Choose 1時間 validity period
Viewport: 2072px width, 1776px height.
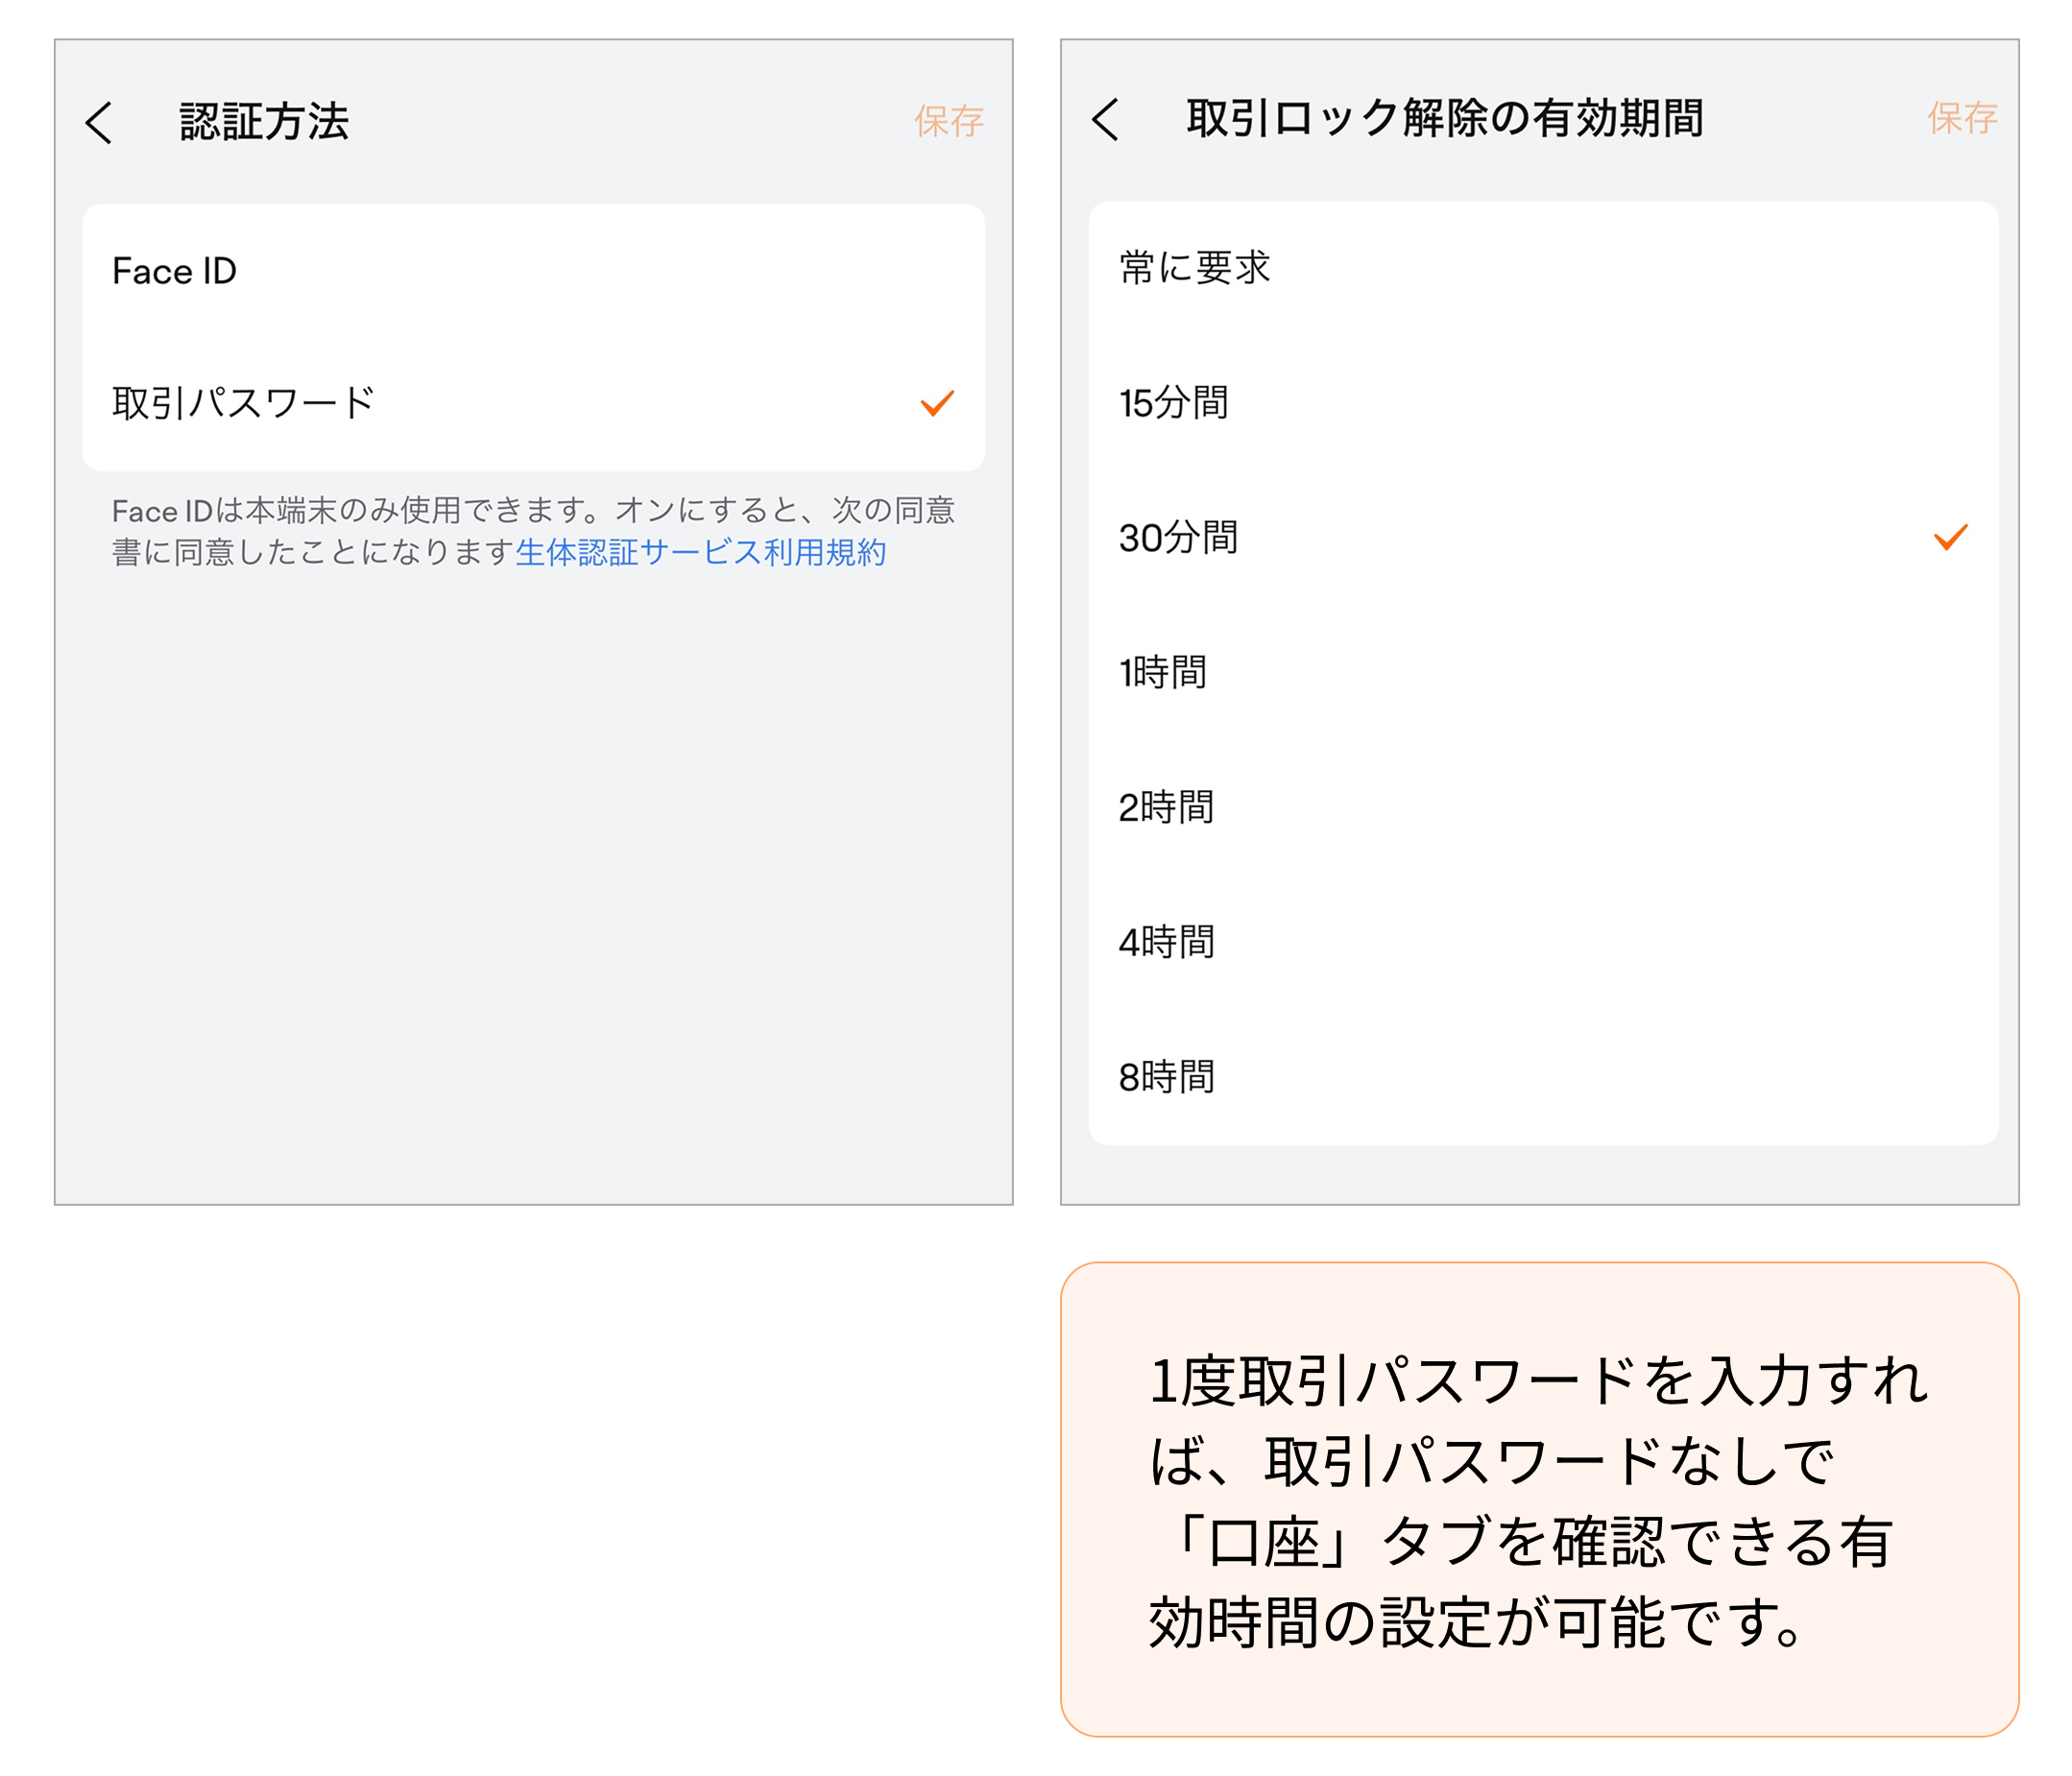tap(1163, 672)
